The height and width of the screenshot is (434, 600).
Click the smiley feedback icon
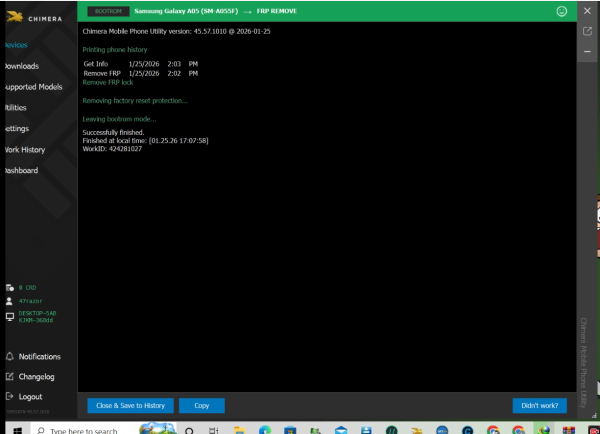[561, 11]
